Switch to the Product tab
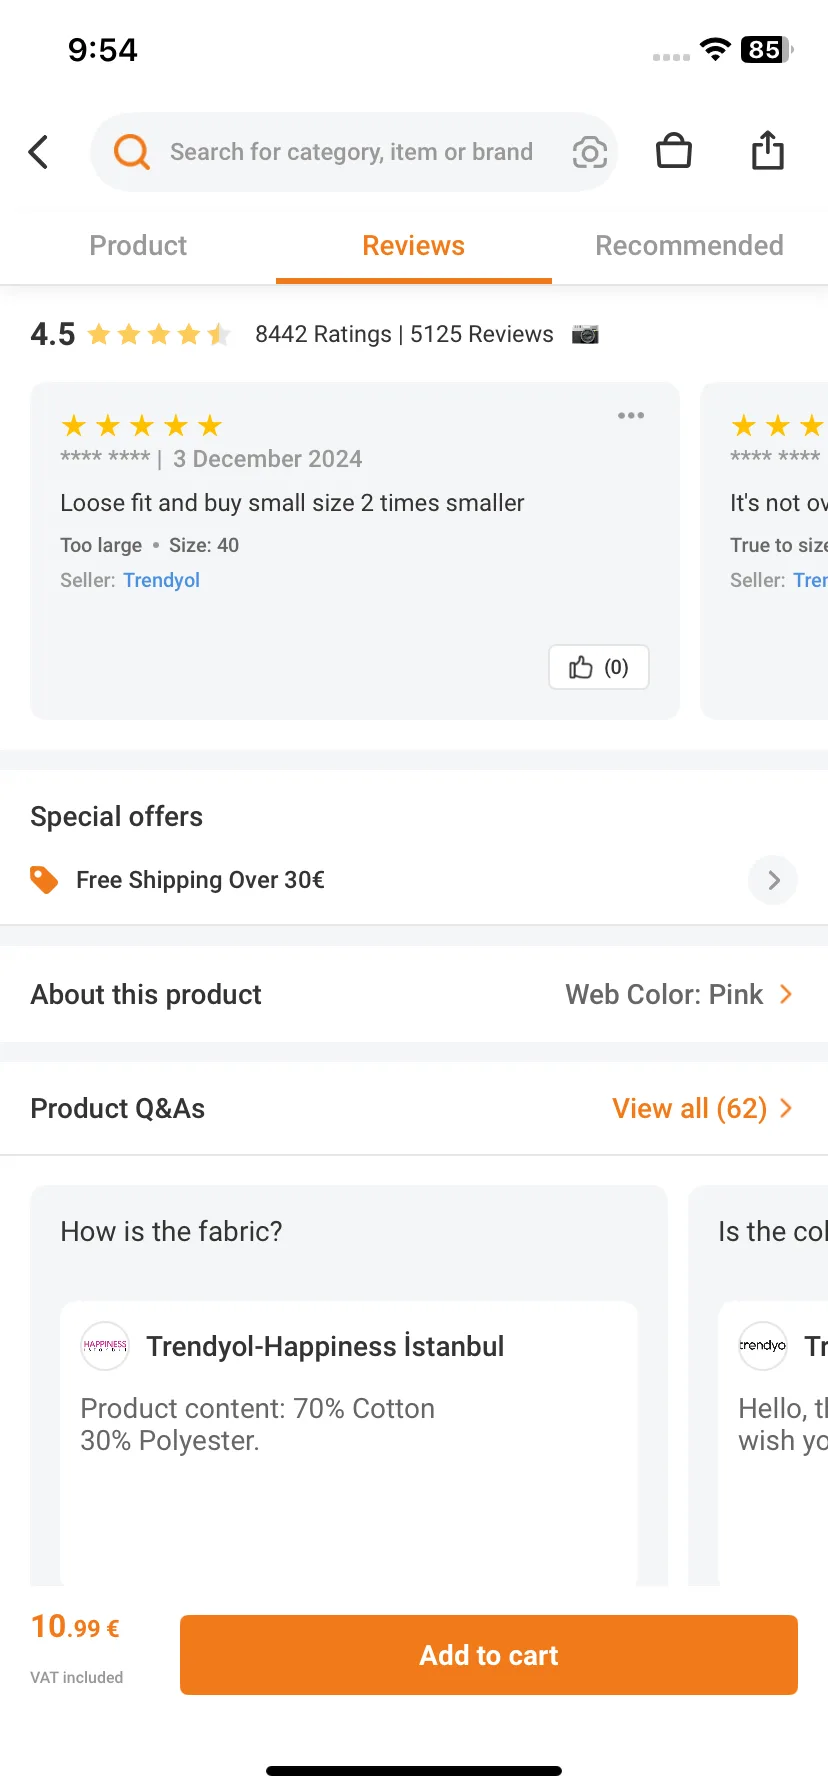Viewport: 828px width, 1792px height. click(x=138, y=246)
